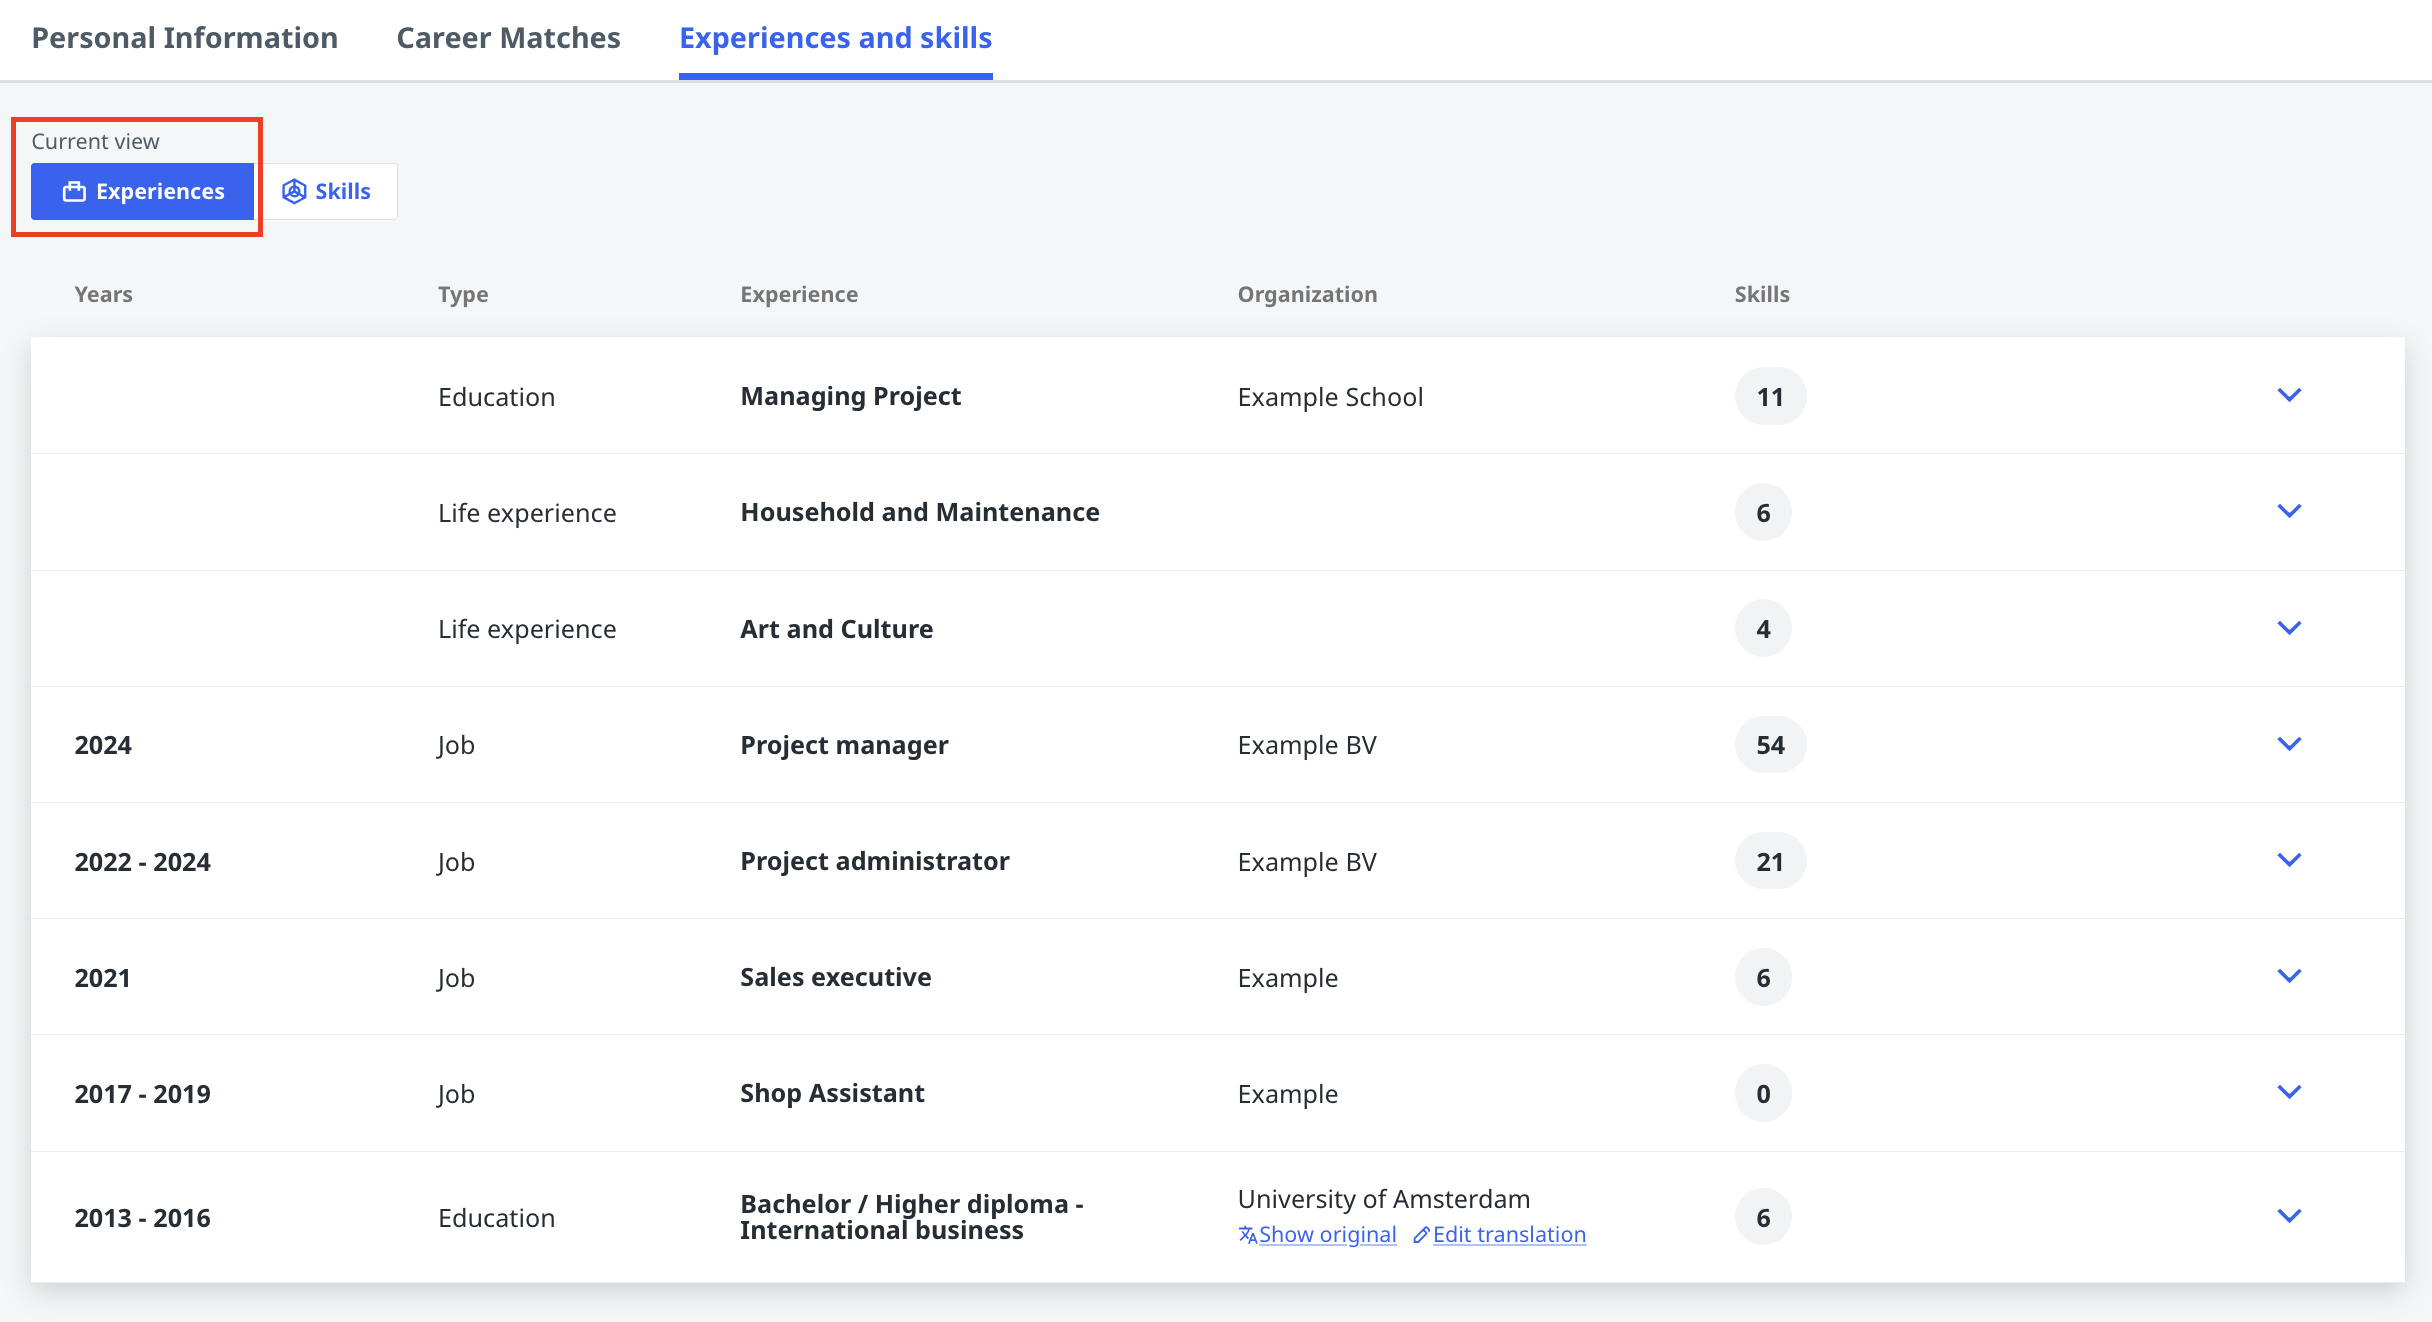Open the Personal Information tab

tap(185, 38)
